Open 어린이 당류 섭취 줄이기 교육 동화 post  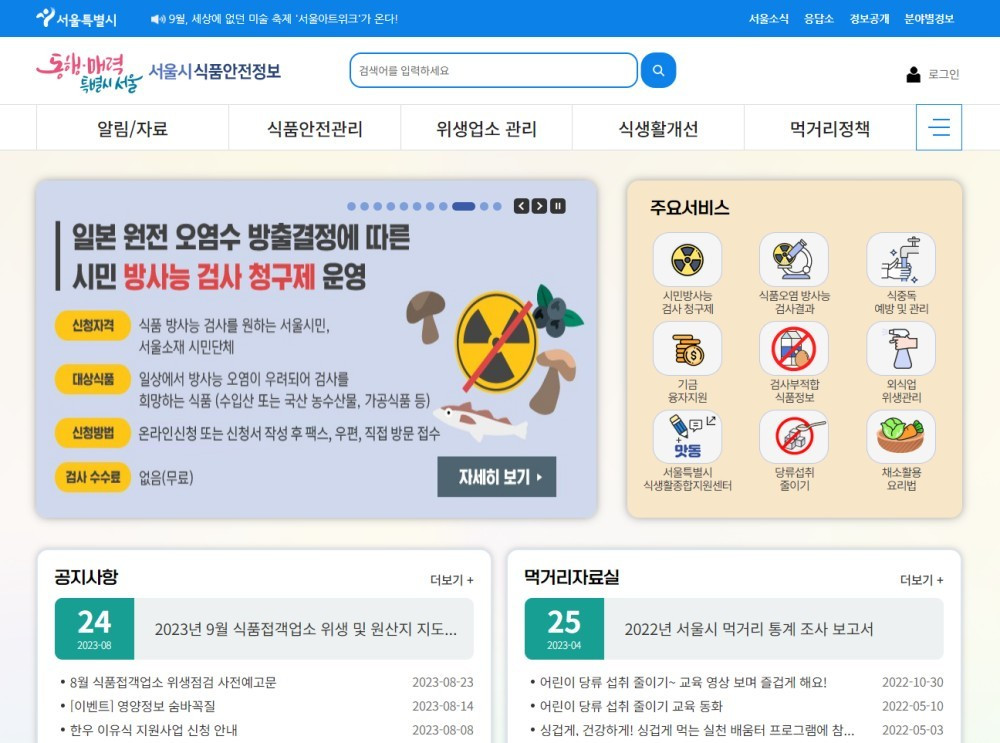click(631, 706)
